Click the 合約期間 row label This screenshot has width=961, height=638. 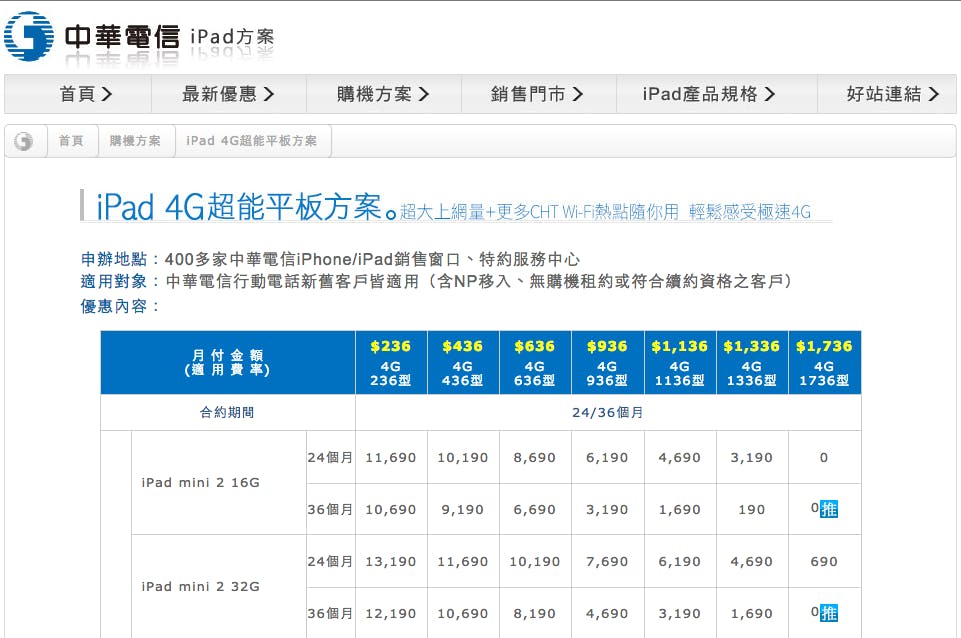(x=227, y=412)
